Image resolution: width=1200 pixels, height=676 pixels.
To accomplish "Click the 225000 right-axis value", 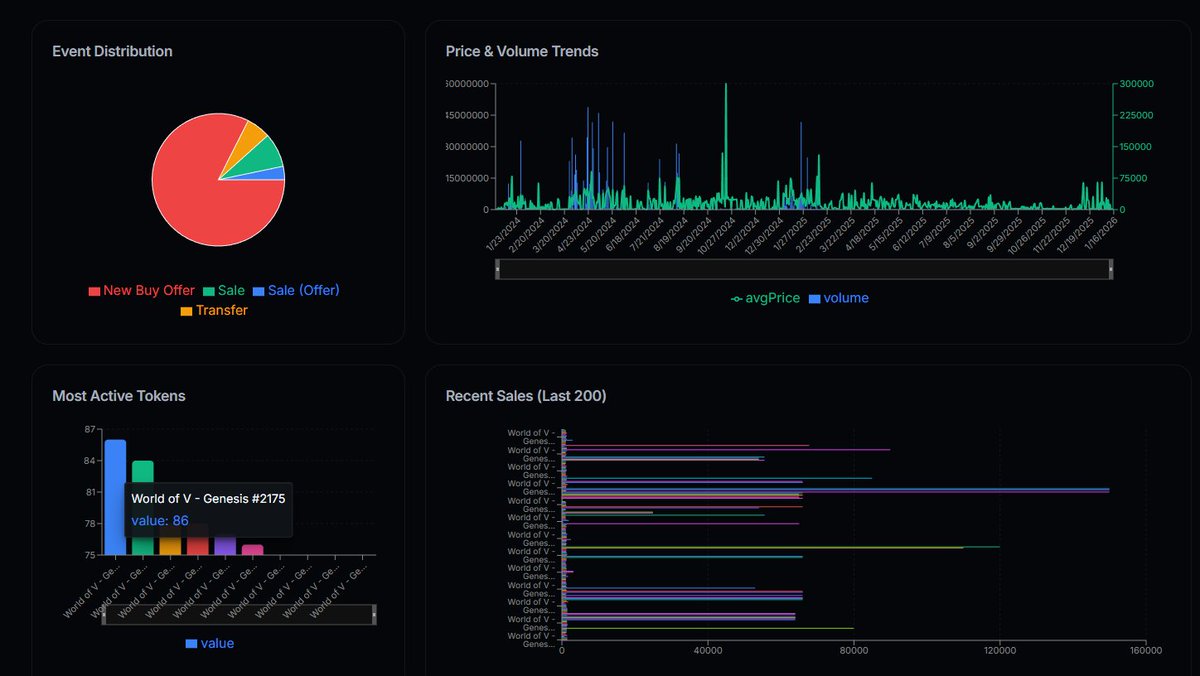I will point(1137,115).
